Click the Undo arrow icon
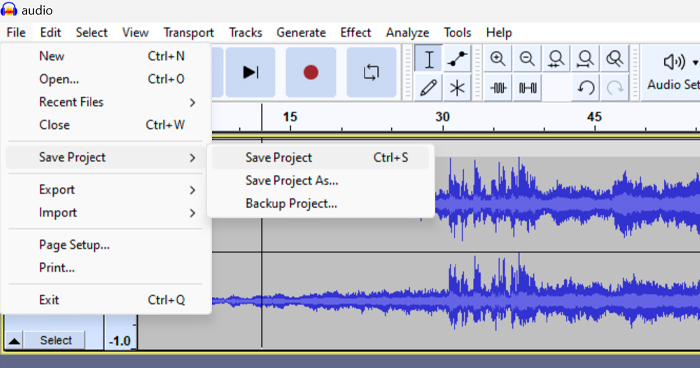 pos(585,88)
